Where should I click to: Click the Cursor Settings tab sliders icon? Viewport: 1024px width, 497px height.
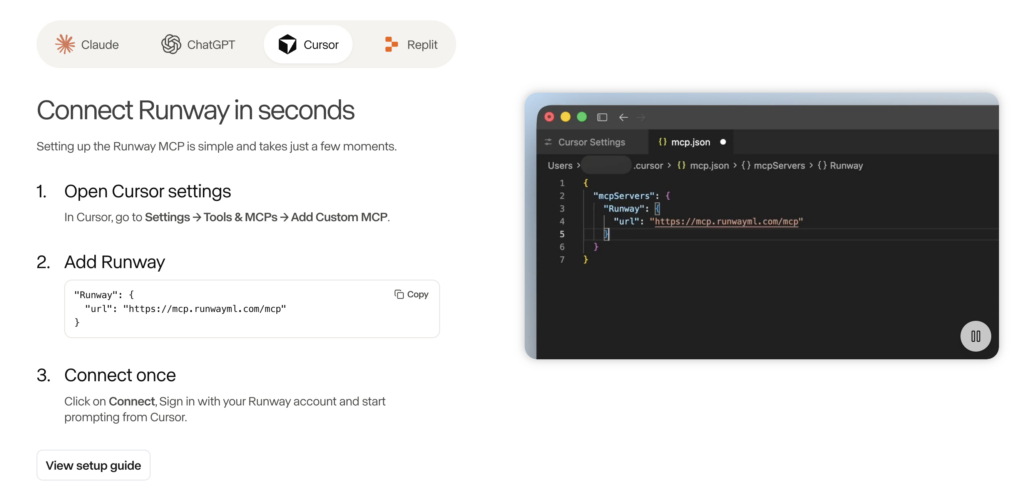pos(548,142)
